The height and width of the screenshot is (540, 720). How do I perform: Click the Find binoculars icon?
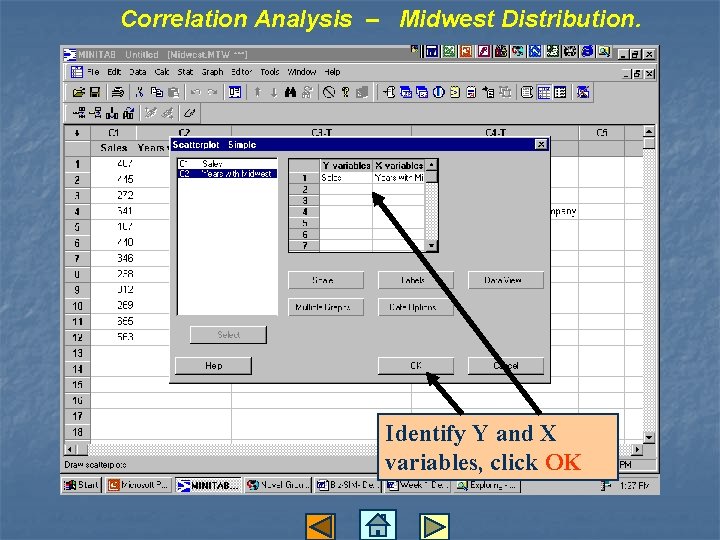click(x=290, y=92)
